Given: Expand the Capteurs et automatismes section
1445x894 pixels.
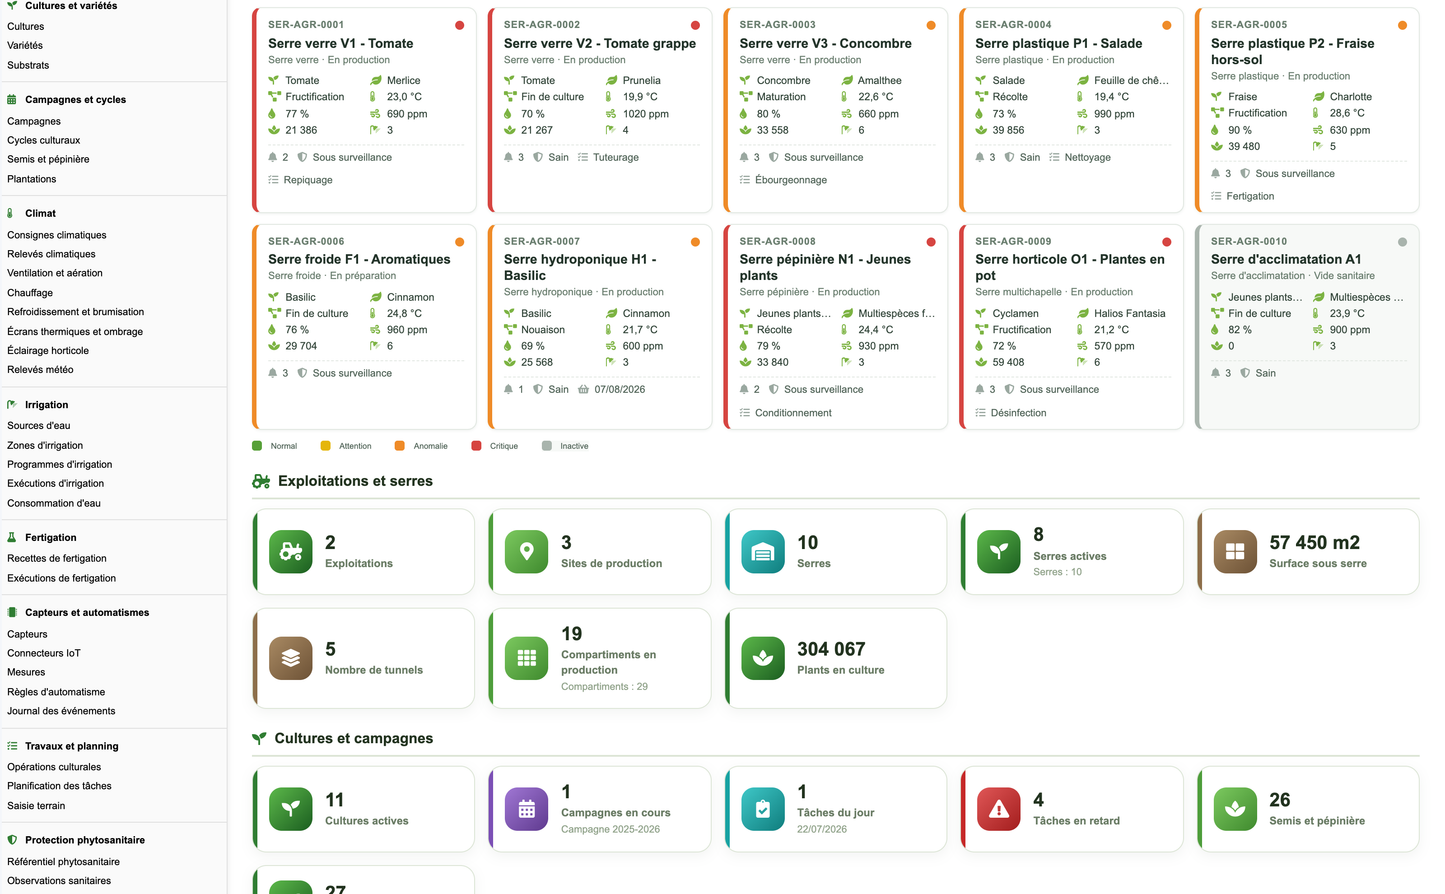Looking at the screenshot, I should coord(87,612).
